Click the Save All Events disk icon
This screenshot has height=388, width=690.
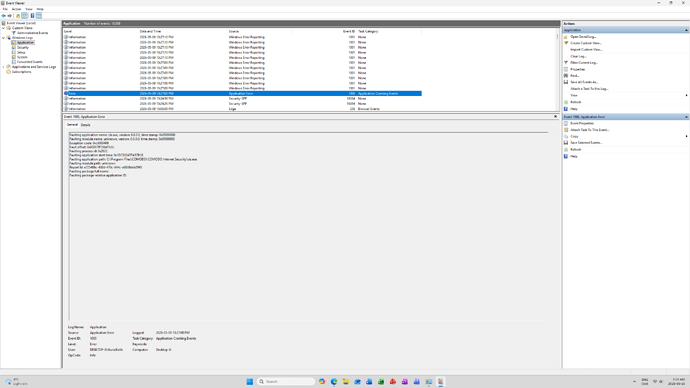pos(566,82)
